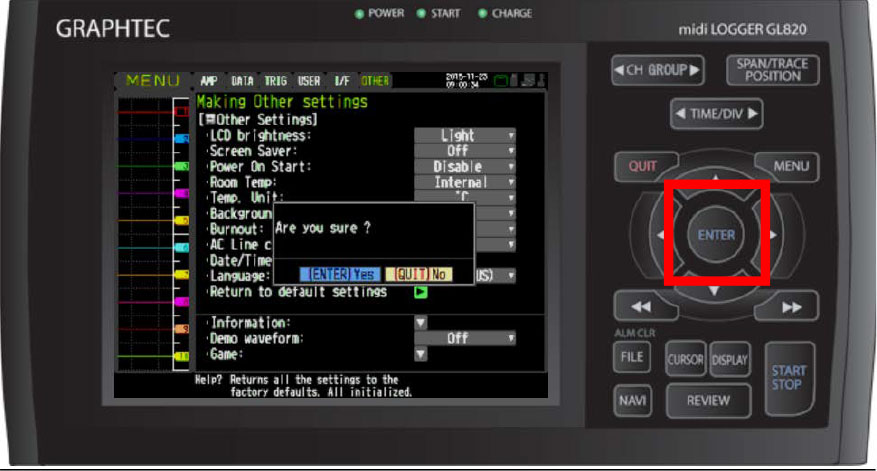Open the Language dropdown

[496, 276]
